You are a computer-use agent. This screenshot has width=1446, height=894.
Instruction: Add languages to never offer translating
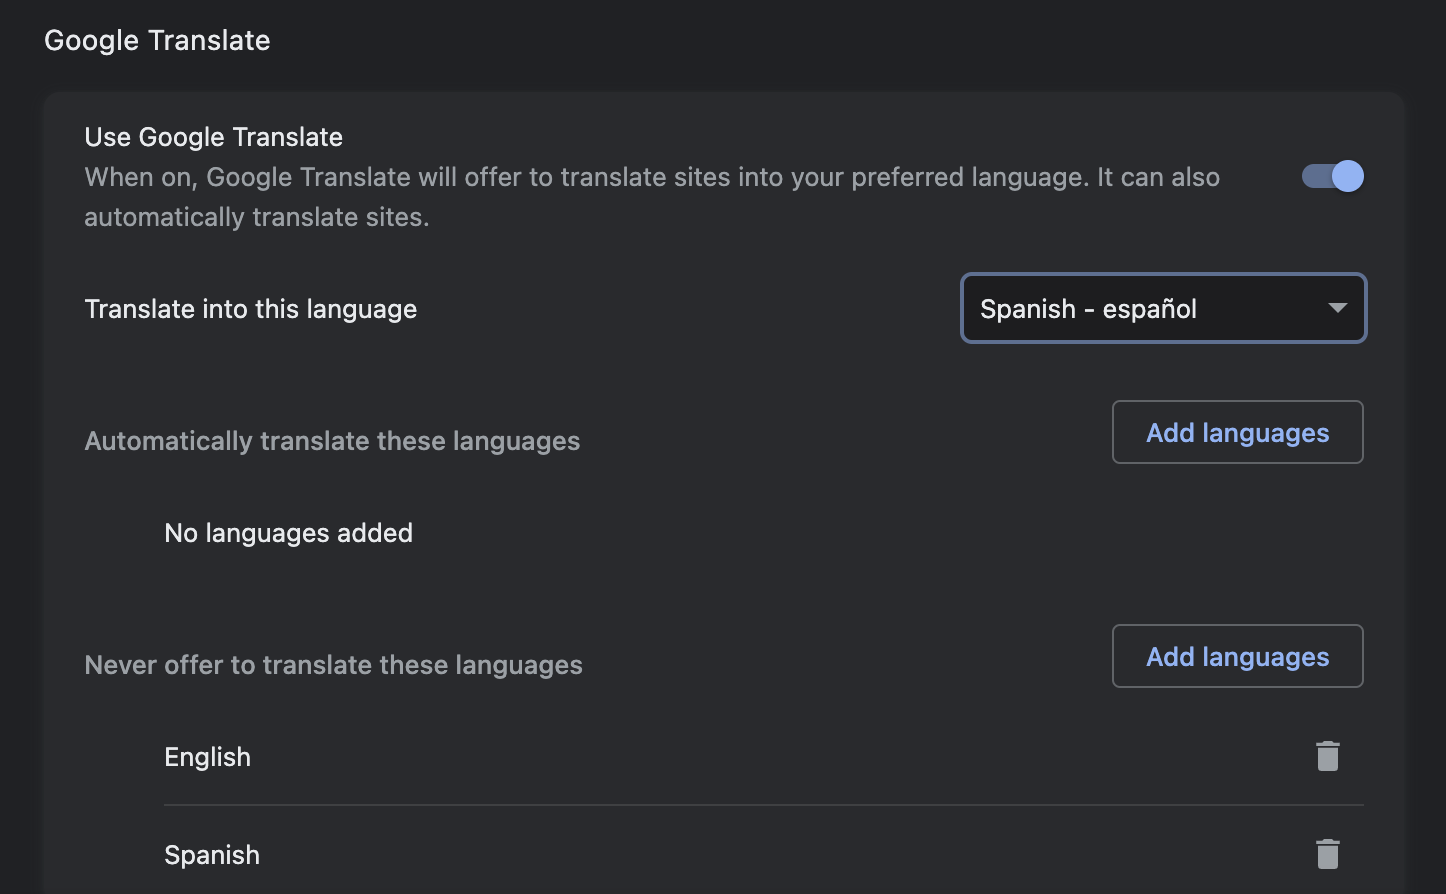coord(1237,657)
